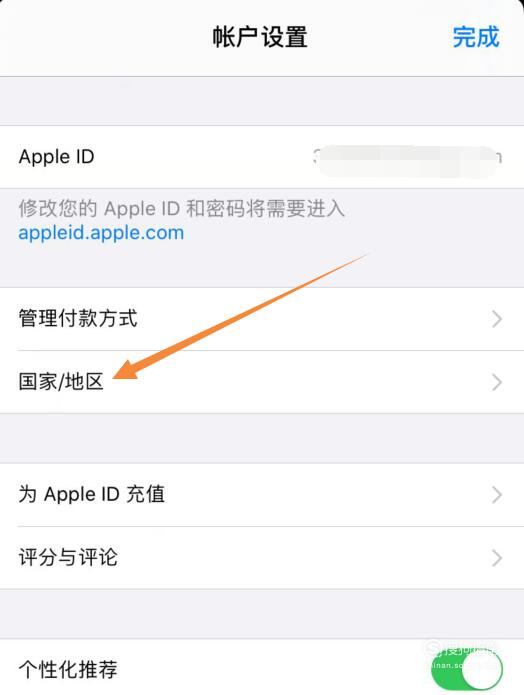Open 管理付款方式 row

[262, 319]
